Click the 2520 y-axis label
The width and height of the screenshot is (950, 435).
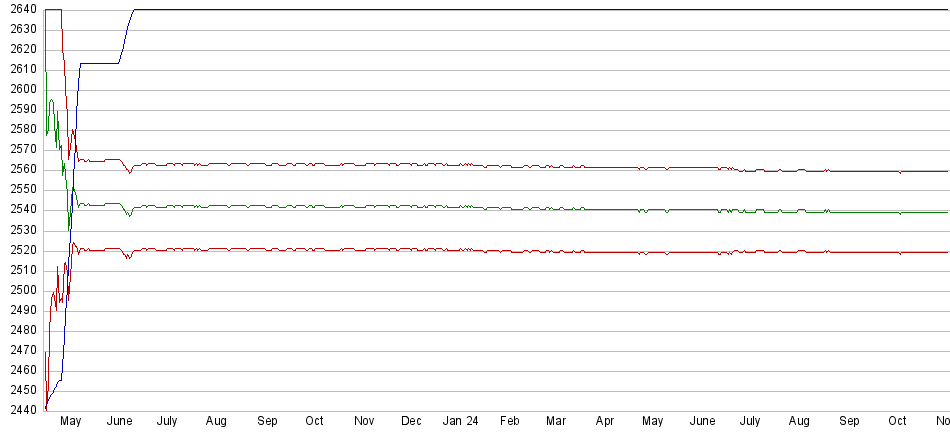coord(23,250)
